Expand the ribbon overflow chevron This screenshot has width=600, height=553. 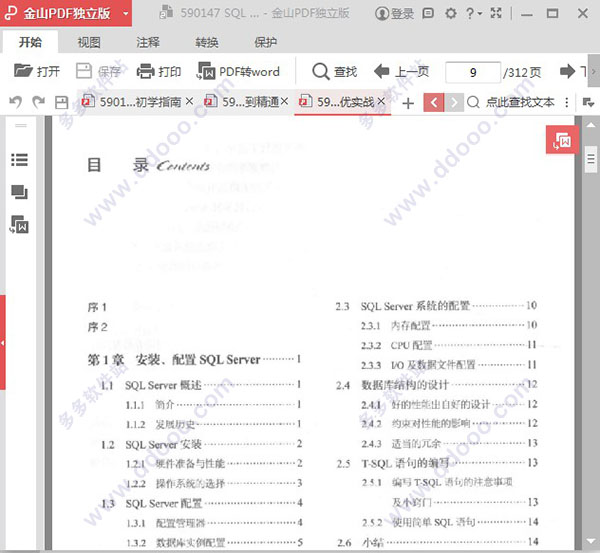coord(593,71)
